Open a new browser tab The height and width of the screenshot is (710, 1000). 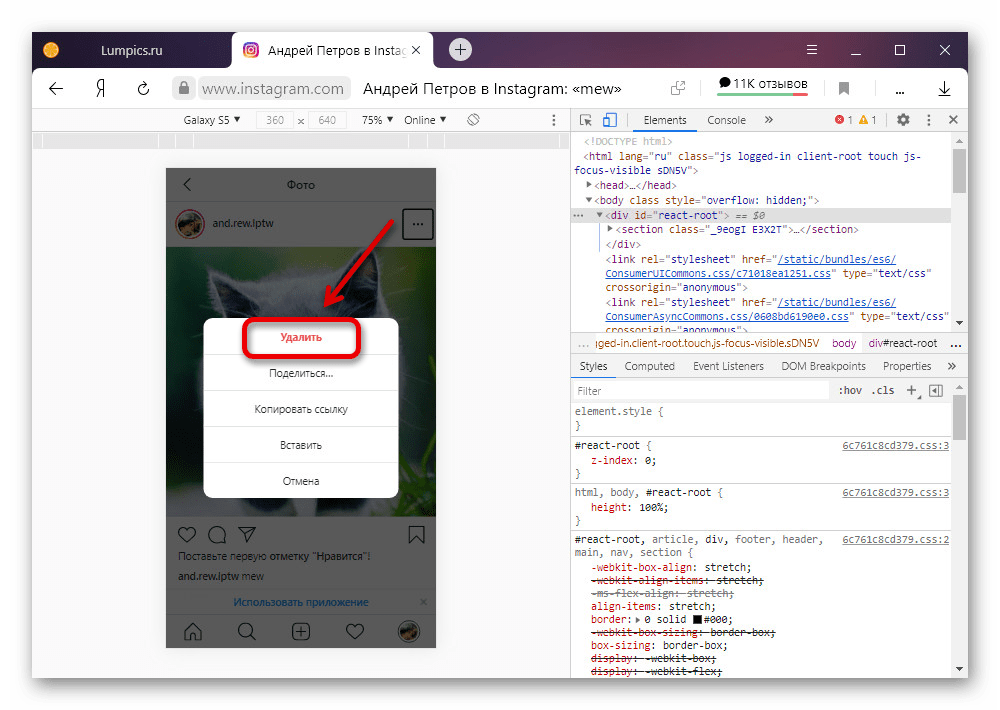(x=460, y=49)
